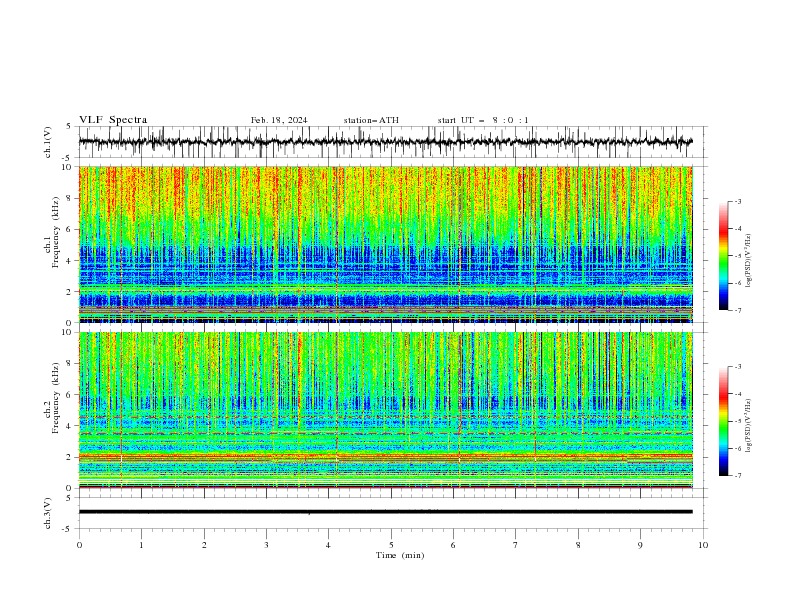
Task: Click the time axis tick label '1'
Action: pos(141,545)
